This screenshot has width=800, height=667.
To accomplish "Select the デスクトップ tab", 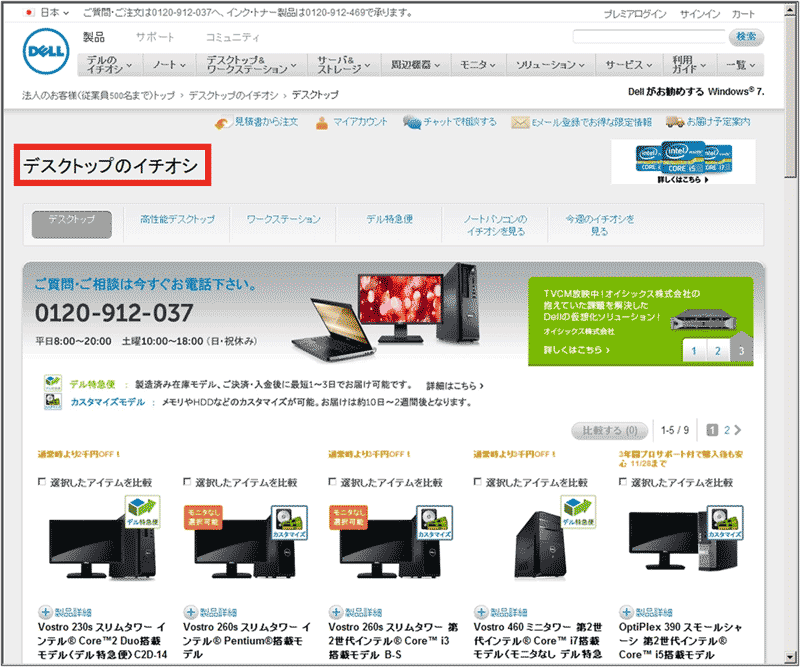I will (72, 225).
